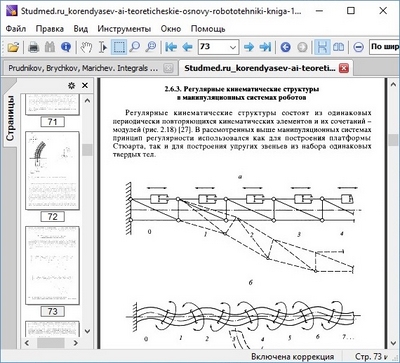Screen dimensions: 400x363
Task: Activate the rectangle selection tool
Action: [119, 47]
